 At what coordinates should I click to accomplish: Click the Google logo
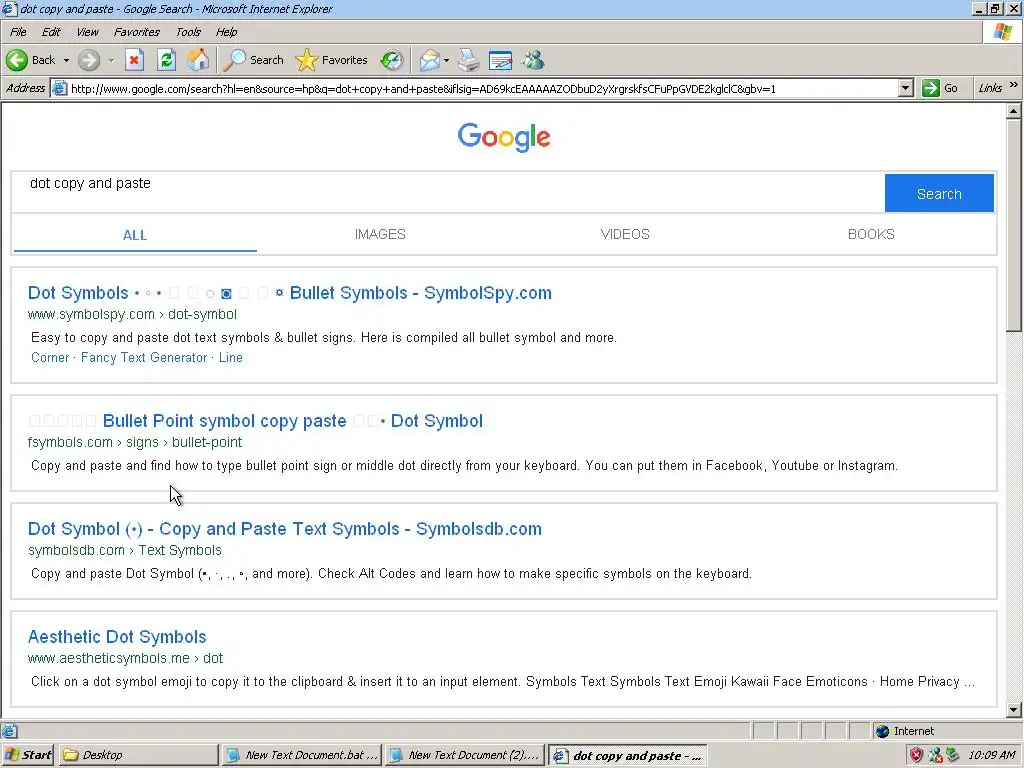[504, 137]
